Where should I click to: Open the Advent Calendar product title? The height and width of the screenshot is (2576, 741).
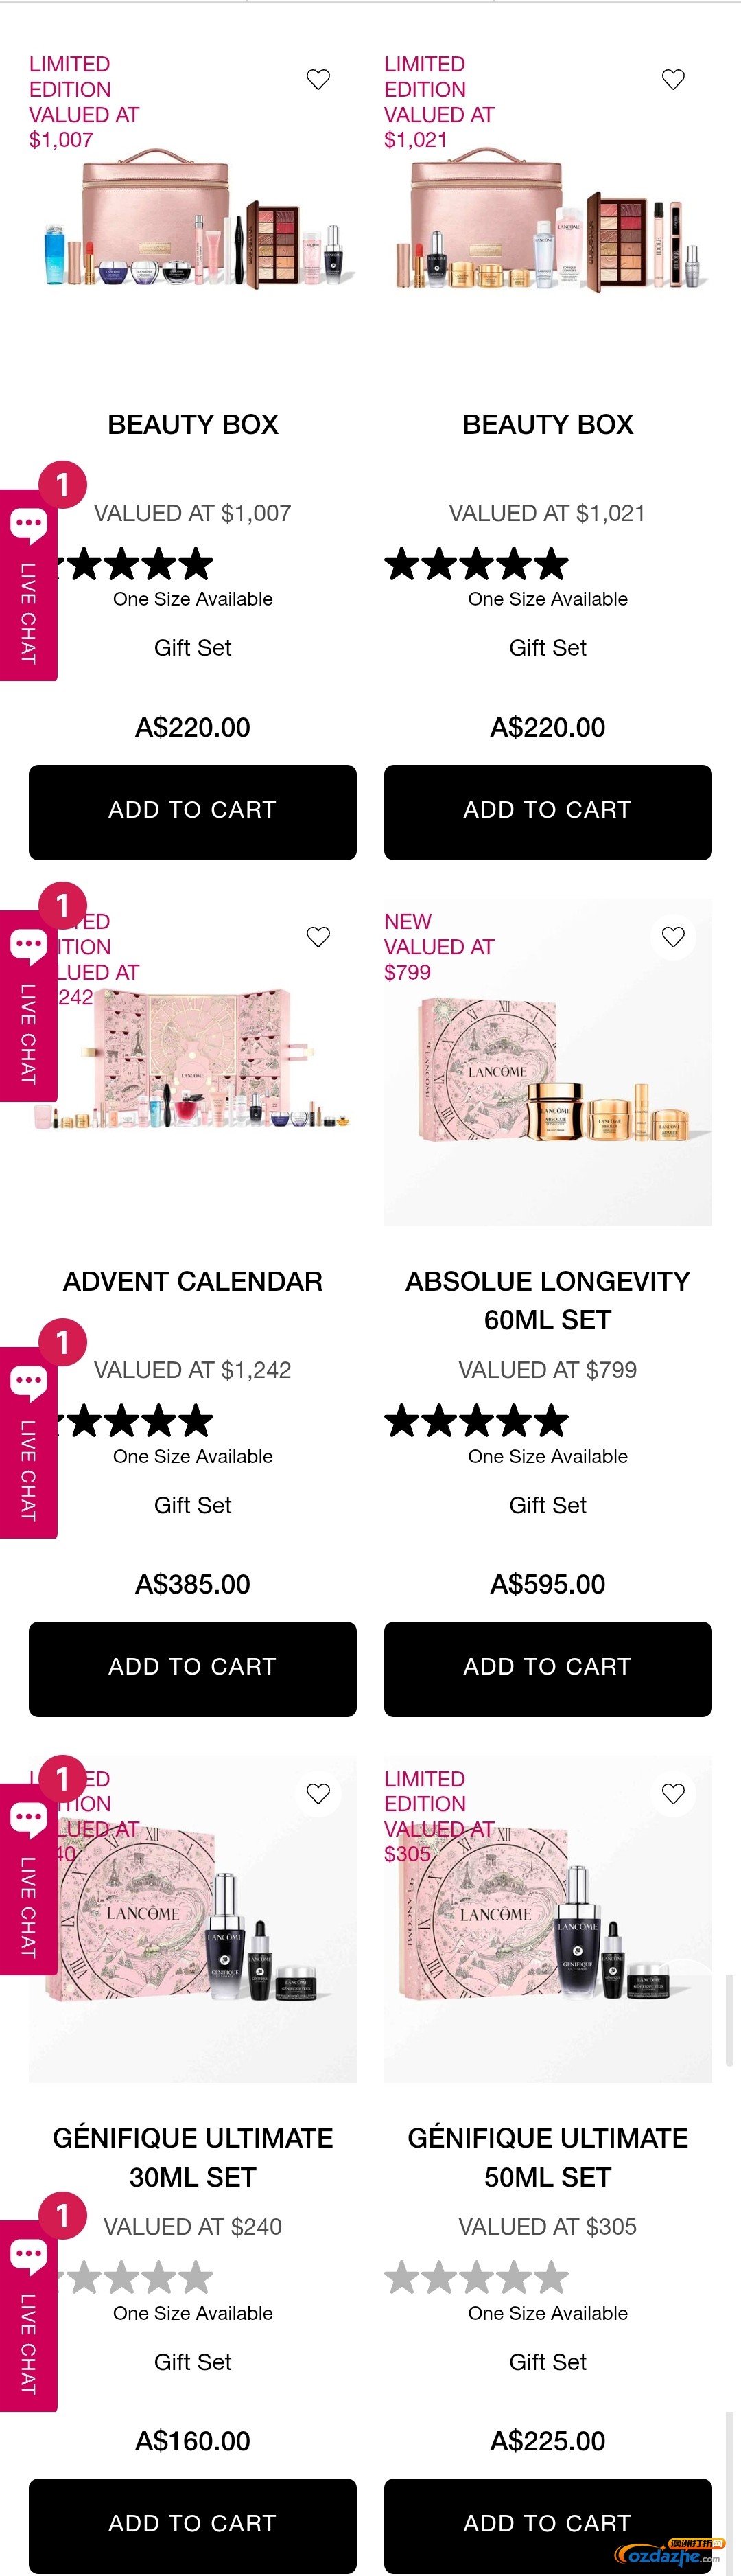[192, 1282]
